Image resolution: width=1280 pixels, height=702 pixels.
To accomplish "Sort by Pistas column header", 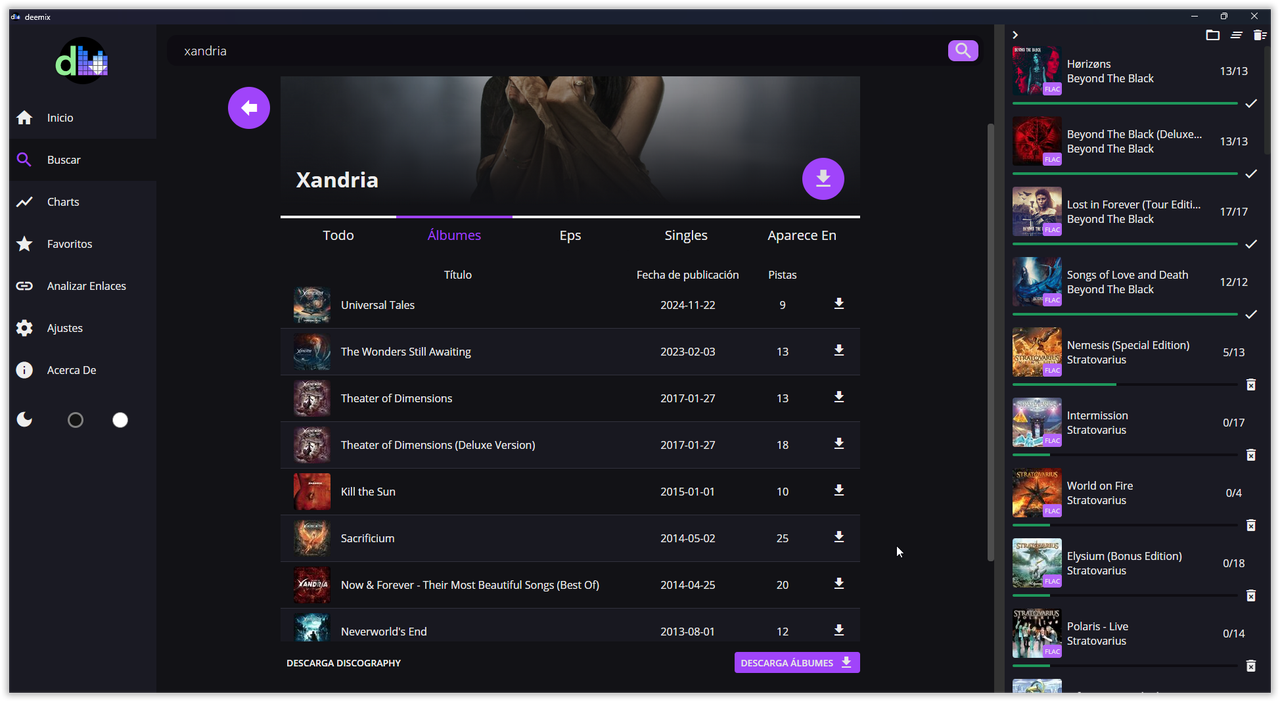I will pos(782,275).
